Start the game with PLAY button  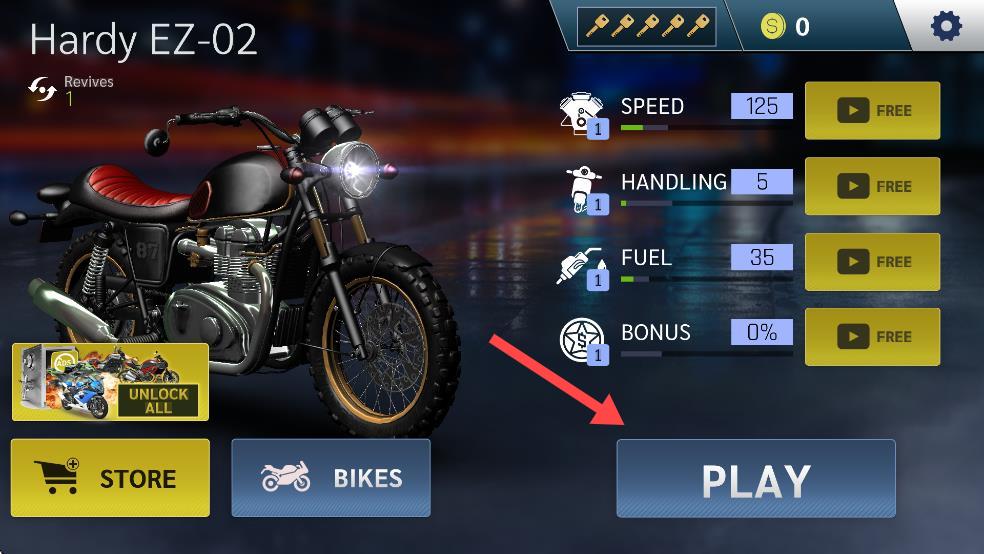point(756,479)
